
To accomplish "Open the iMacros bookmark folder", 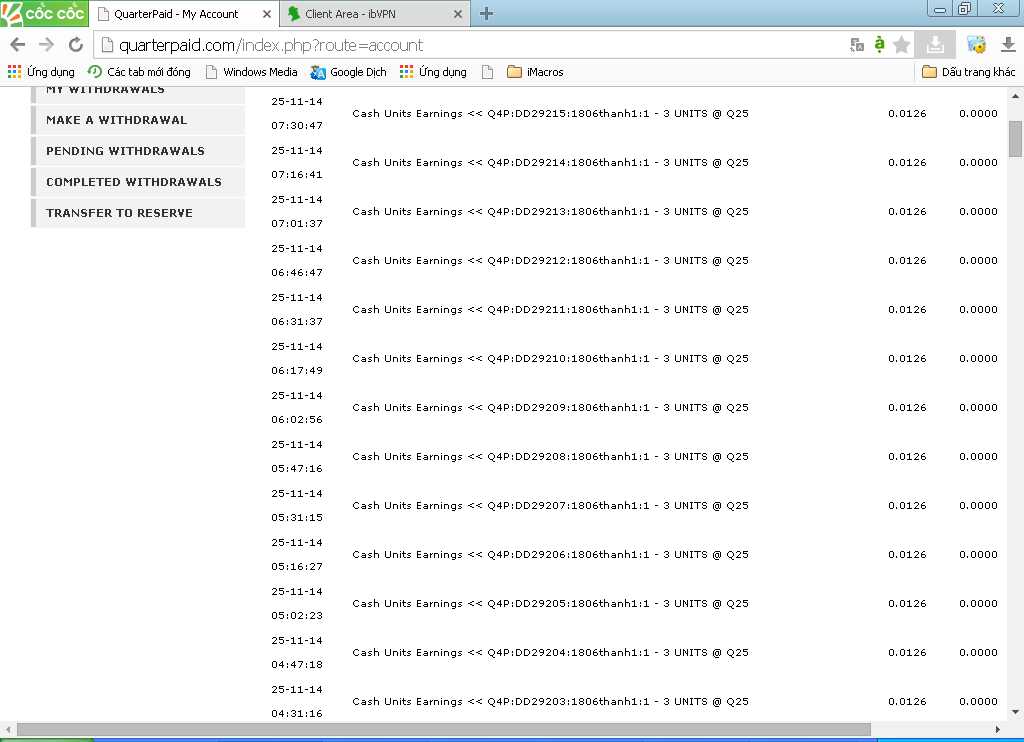I will tap(536, 72).
